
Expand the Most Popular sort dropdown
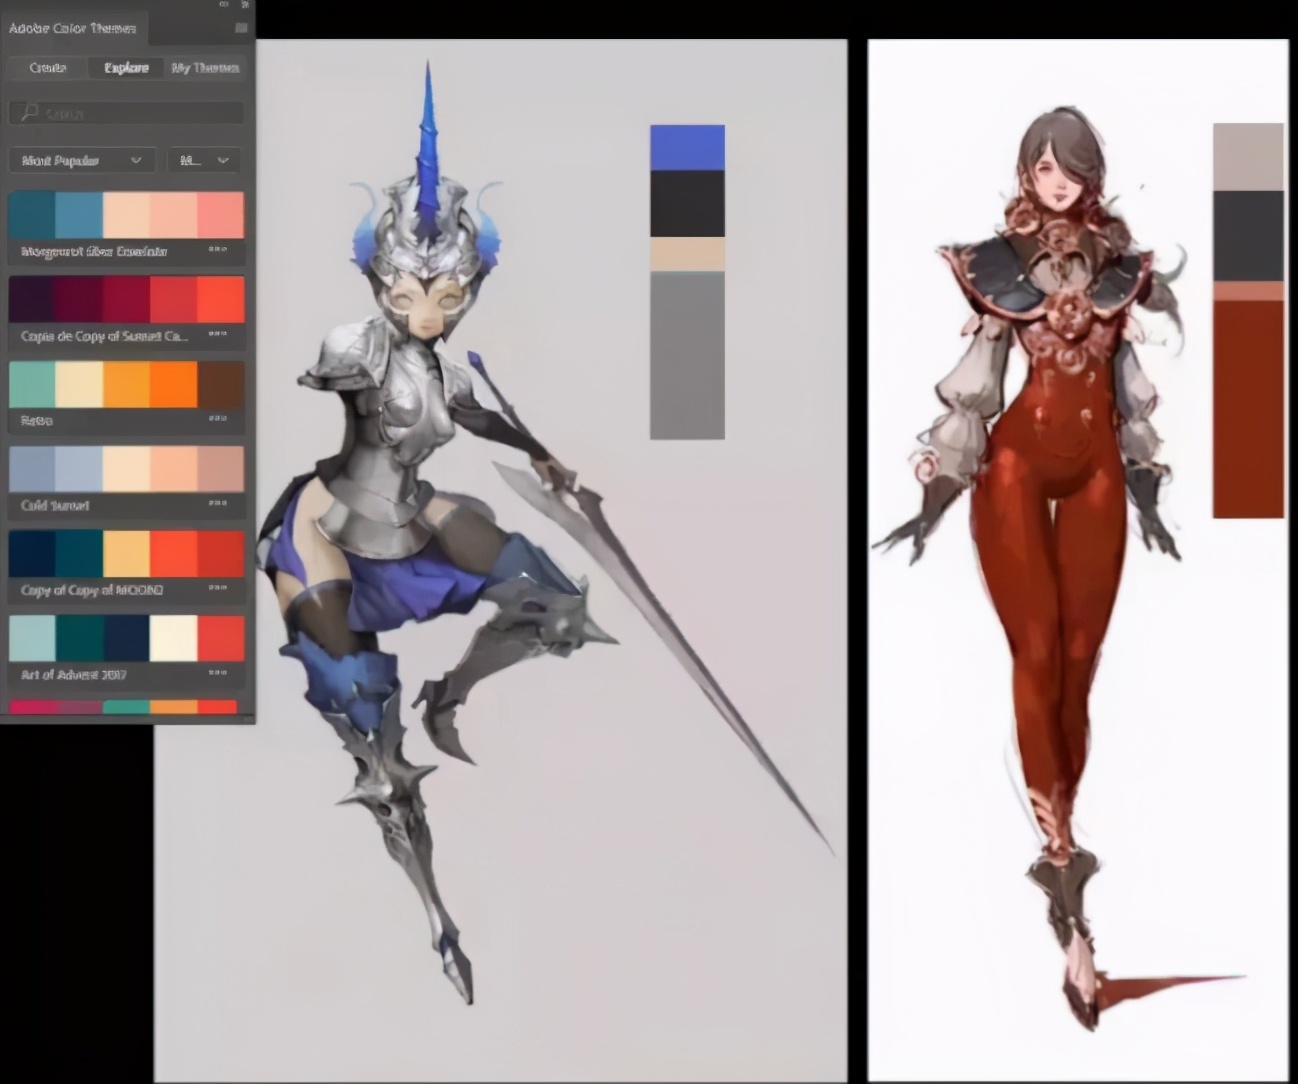click(82, 160)
